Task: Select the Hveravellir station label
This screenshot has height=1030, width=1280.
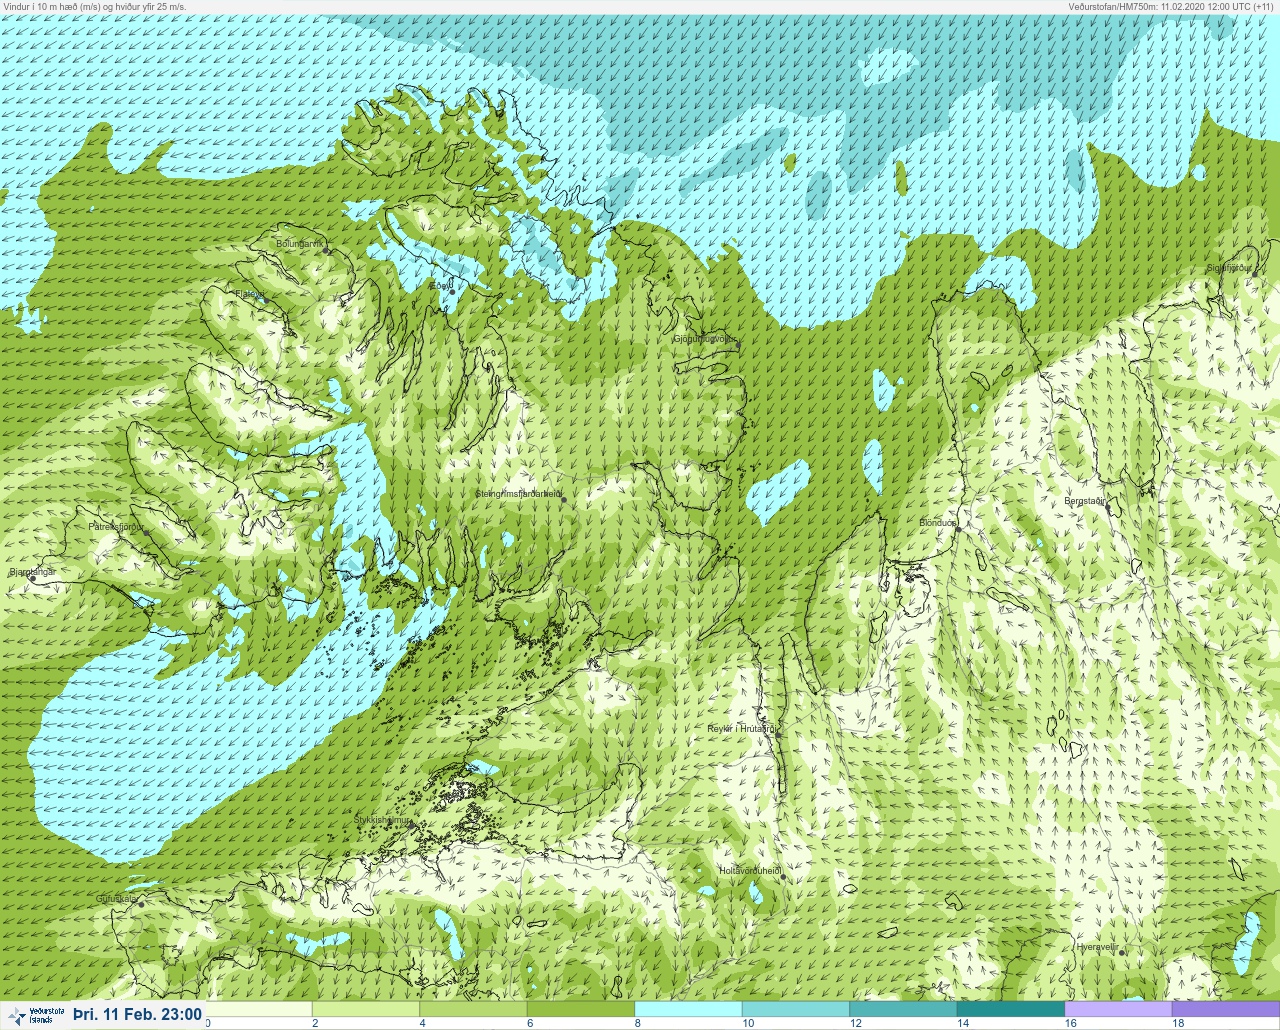Action: (x=1097, y=946)
